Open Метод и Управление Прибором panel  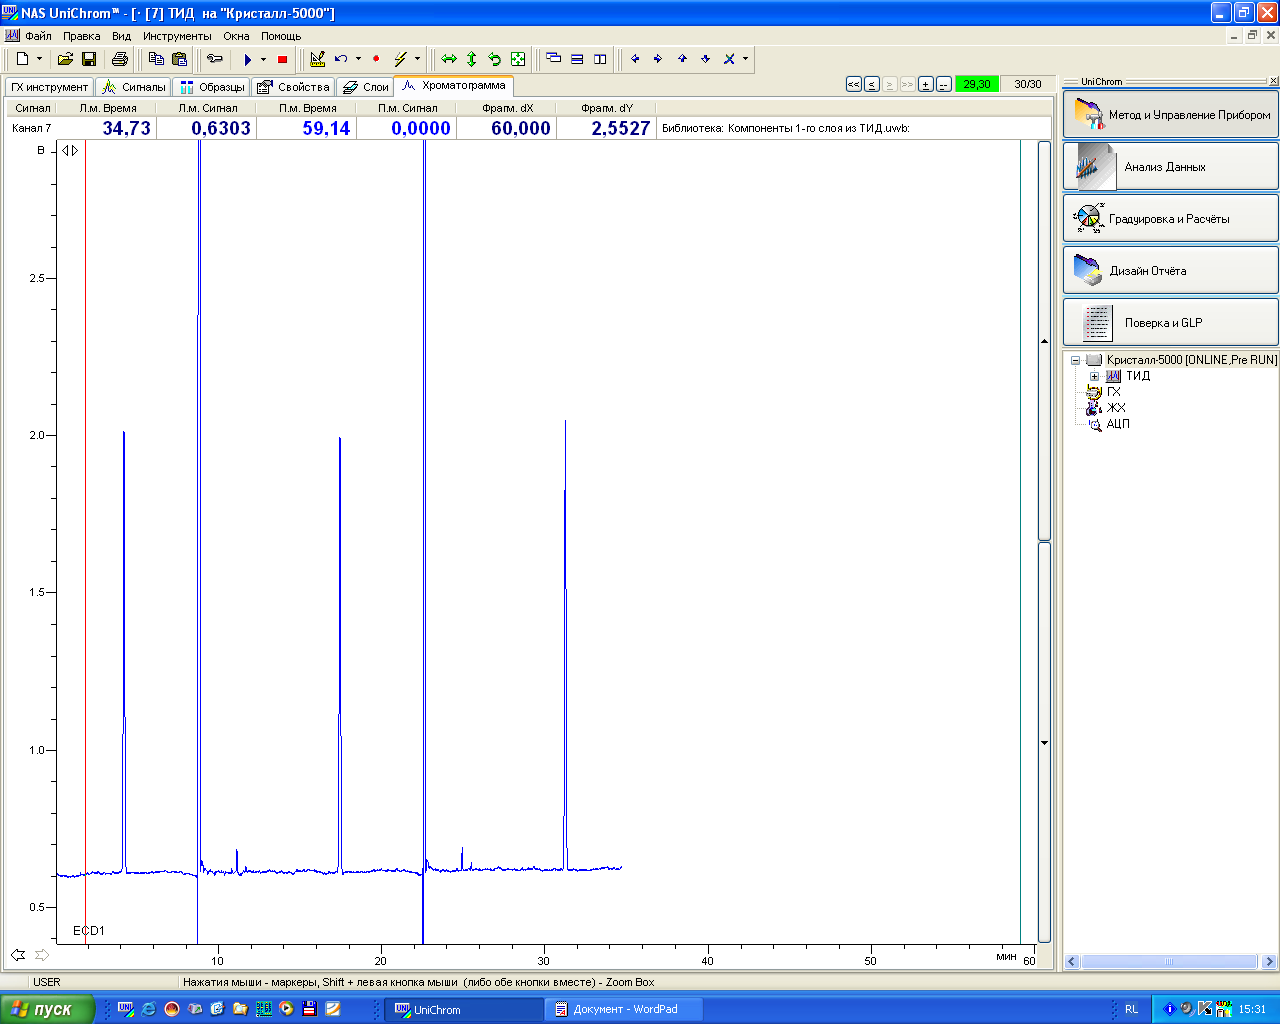[x=1170, y=115]
